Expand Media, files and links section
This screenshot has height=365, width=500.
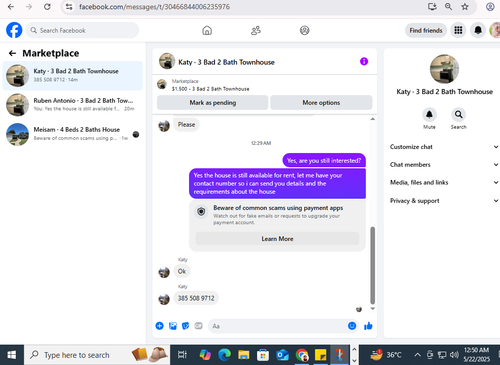pos(444,182)
